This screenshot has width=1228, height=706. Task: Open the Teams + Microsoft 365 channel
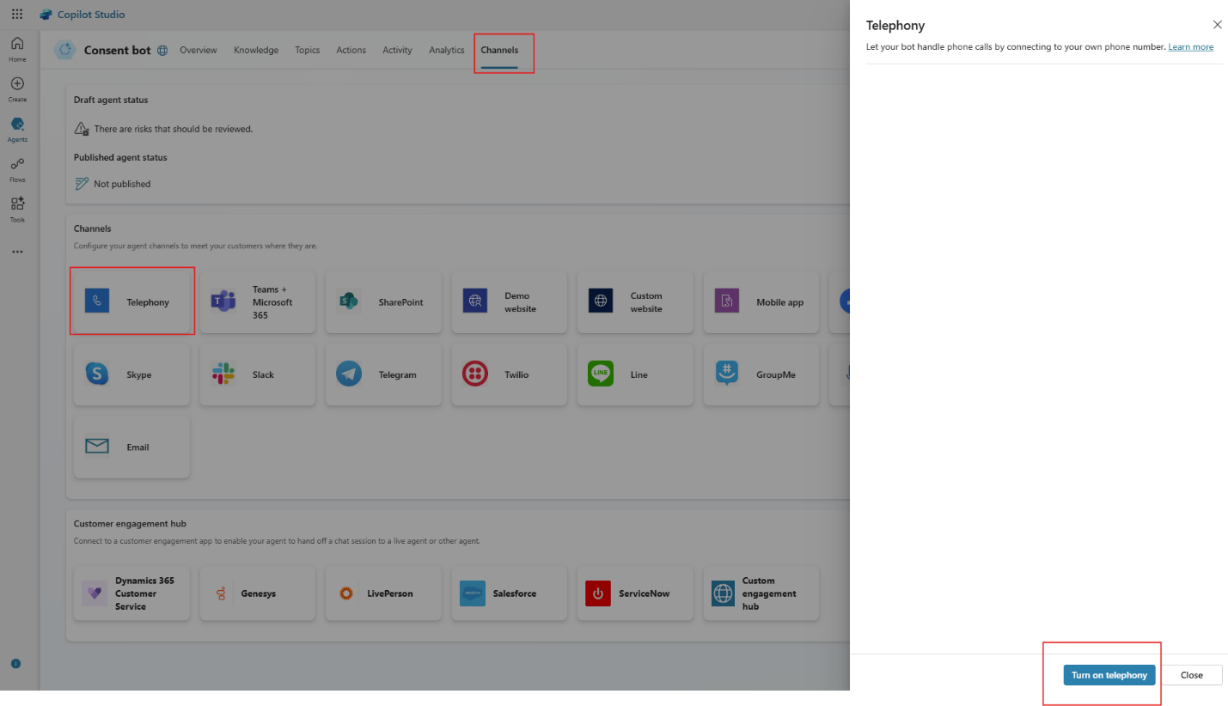click(258, 302)
